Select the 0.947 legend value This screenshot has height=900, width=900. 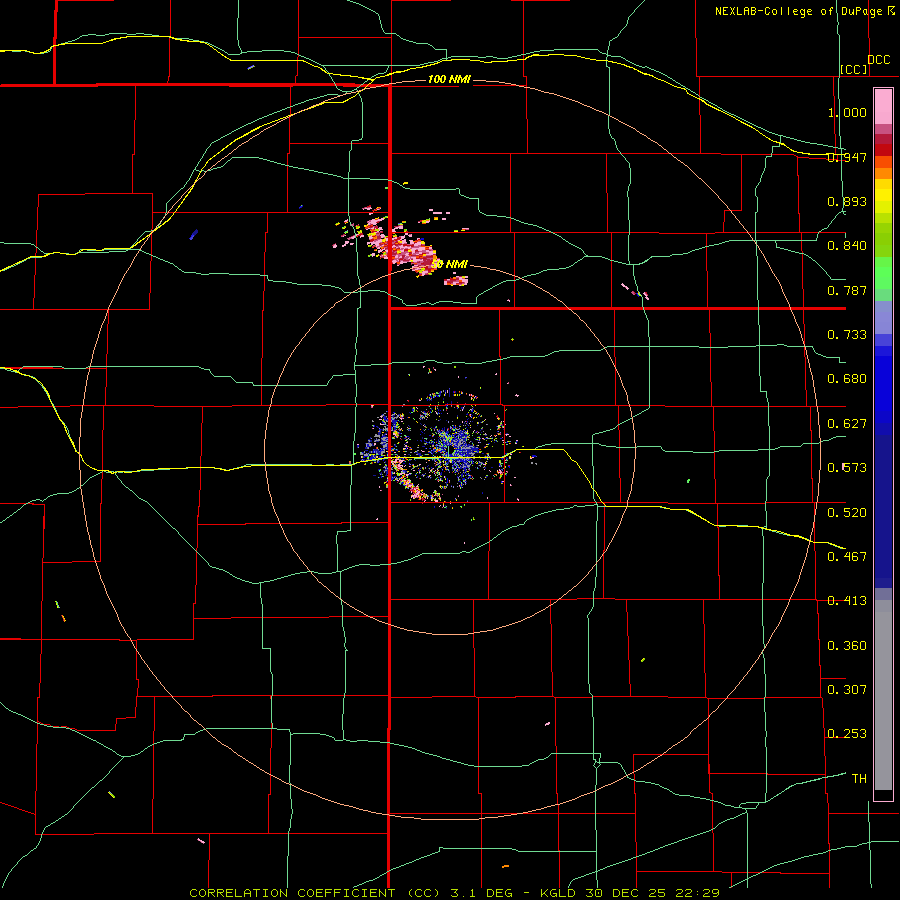point(847,157)
